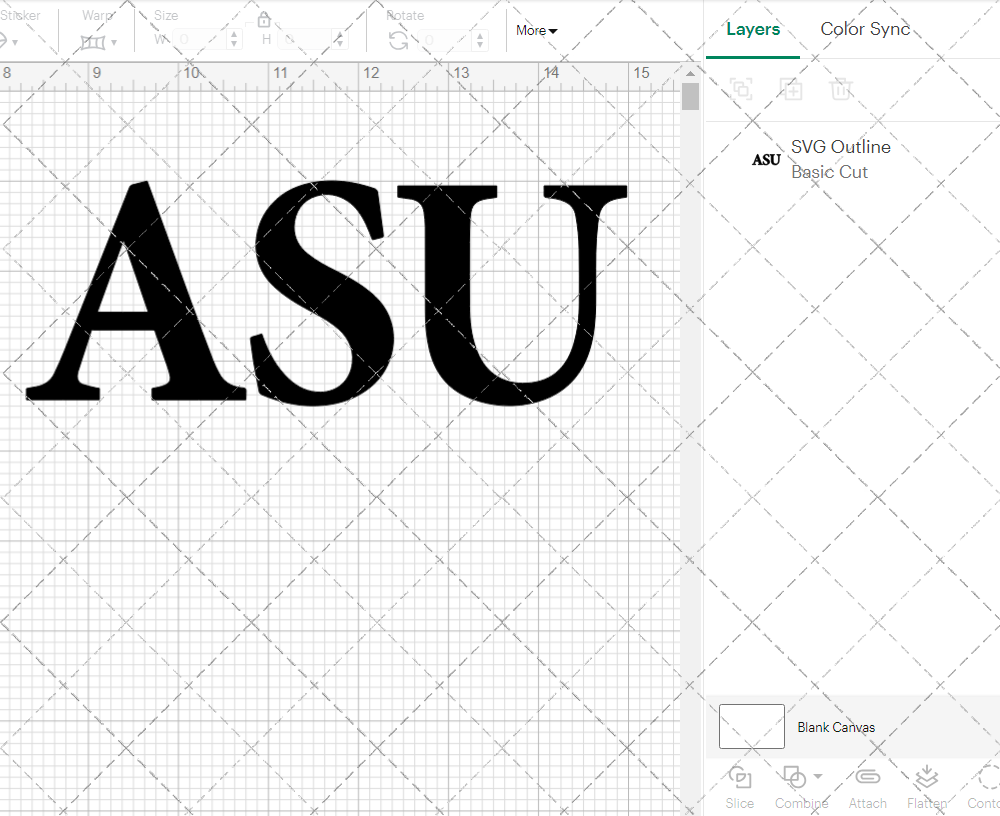The height and width of the screenshot is (816, 1000).
Task: Click the ASU layer thumbnail
Action: (765, 159)
